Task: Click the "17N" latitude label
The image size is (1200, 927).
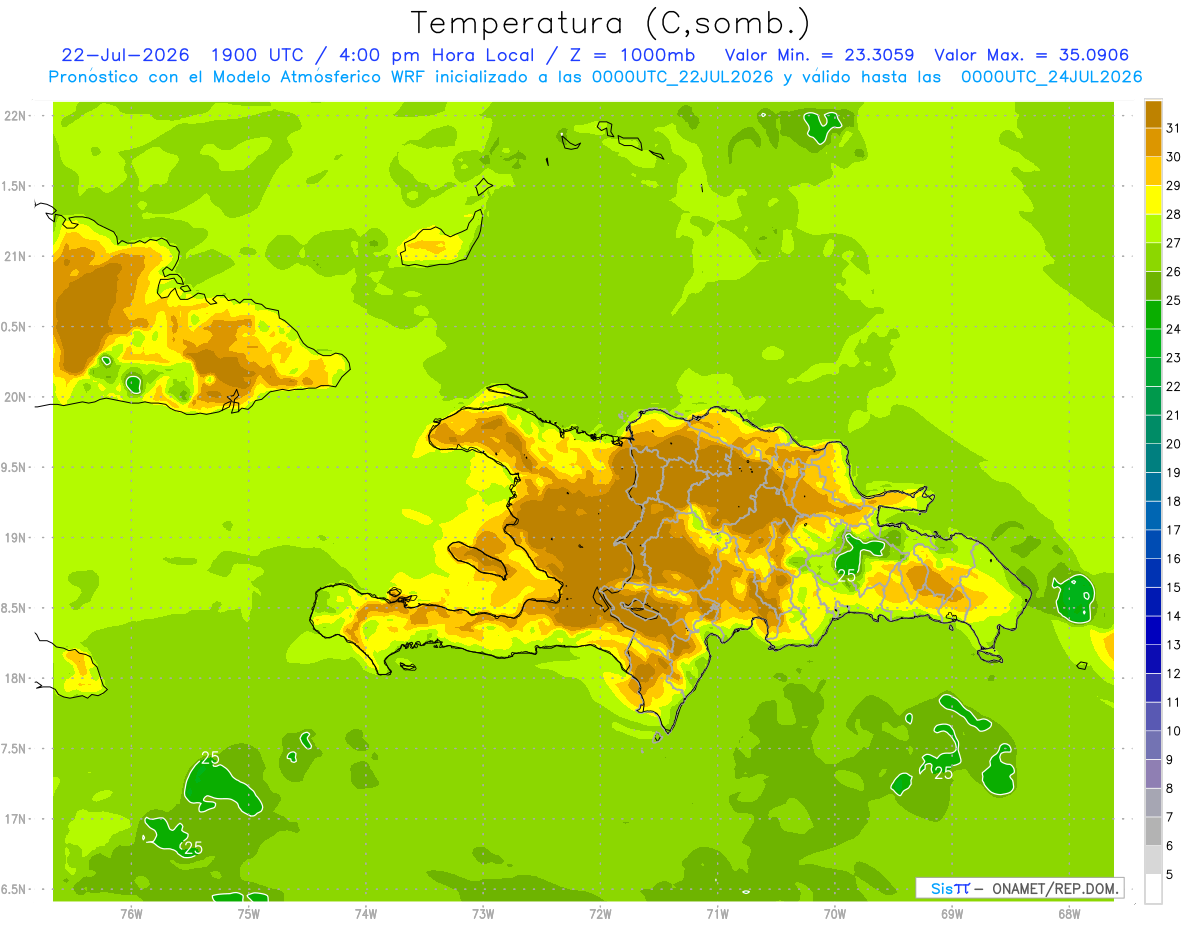Action: (x=15, y=819)
